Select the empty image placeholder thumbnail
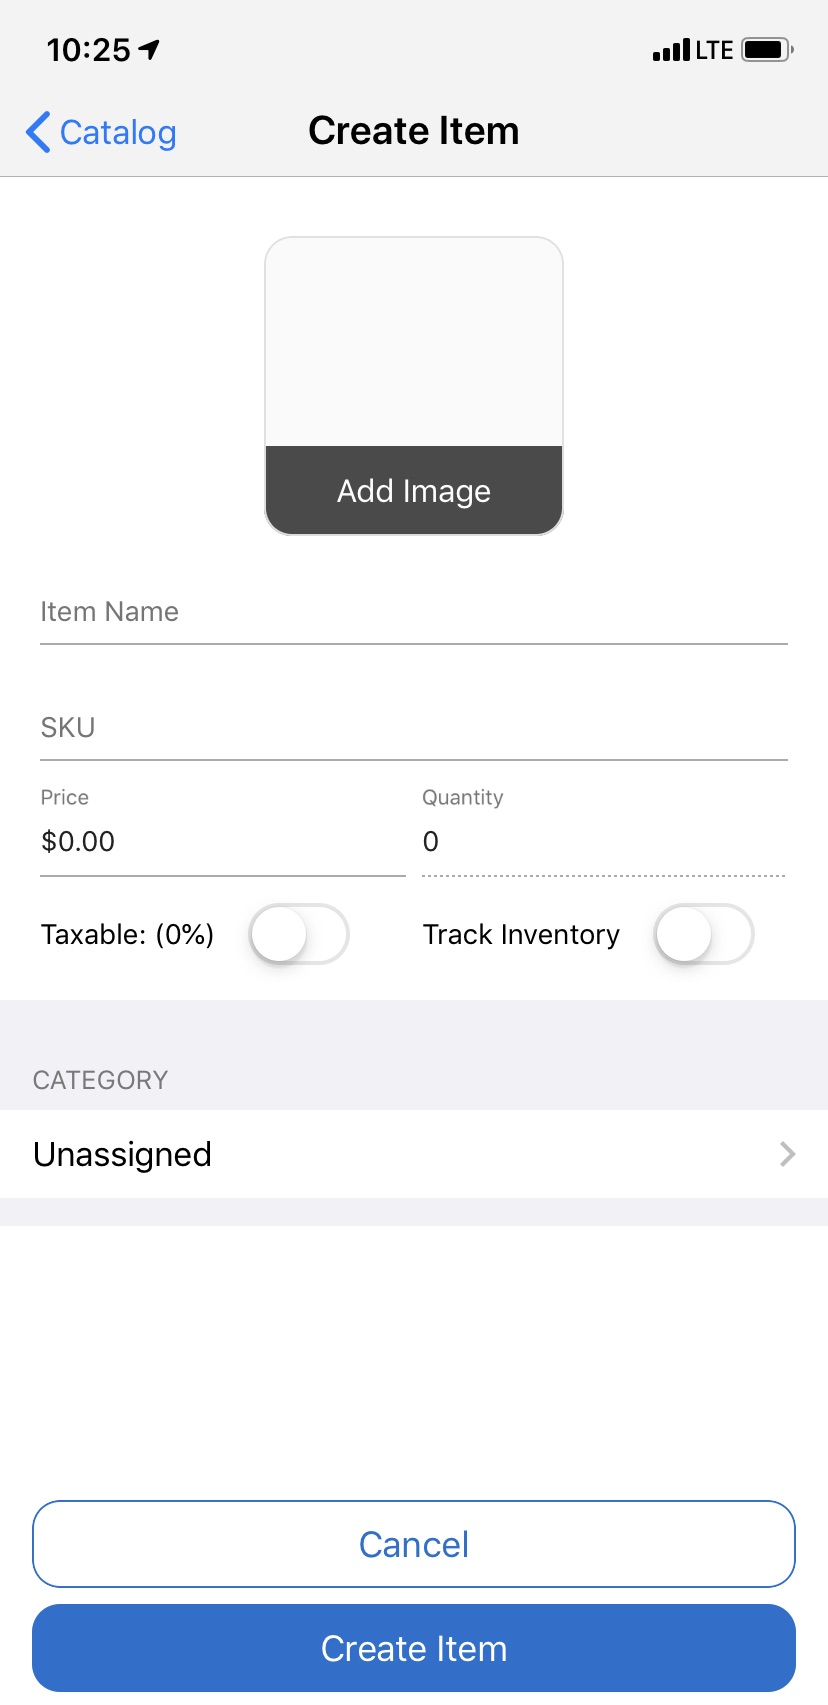Image resolution: width=828 pixels, height=1705 pixels. [414, 342]
